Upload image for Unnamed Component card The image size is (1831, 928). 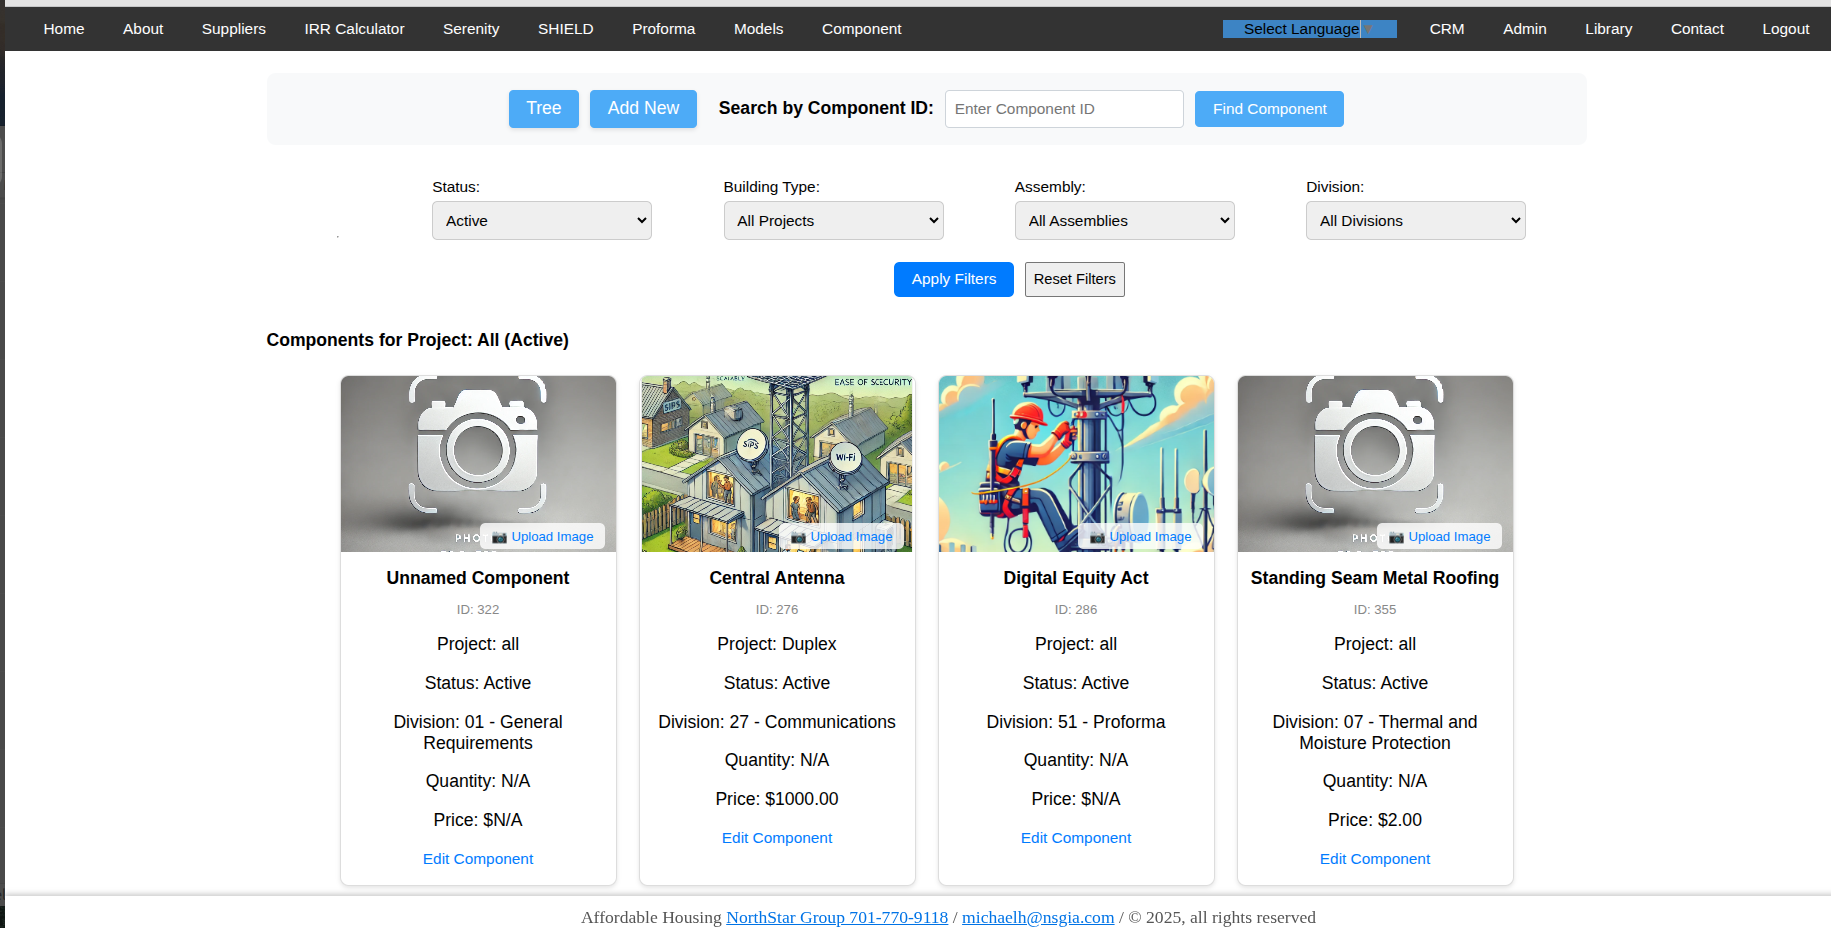(x=543, y=537)
